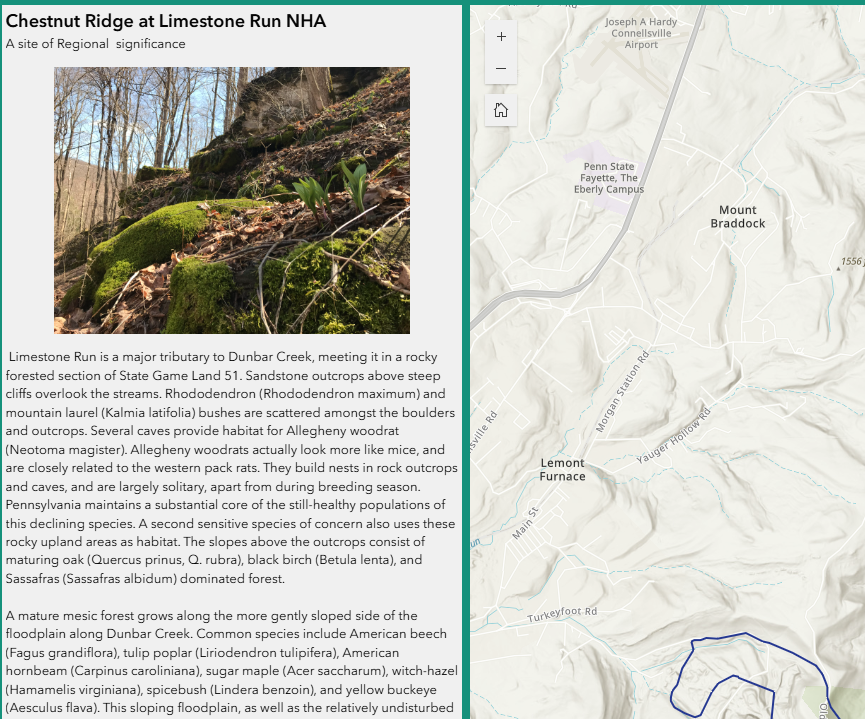Viewport: 865px width, 719px height.
Task: Select the 'A site of Regional significance' subtitle
Action: [95, 44]
